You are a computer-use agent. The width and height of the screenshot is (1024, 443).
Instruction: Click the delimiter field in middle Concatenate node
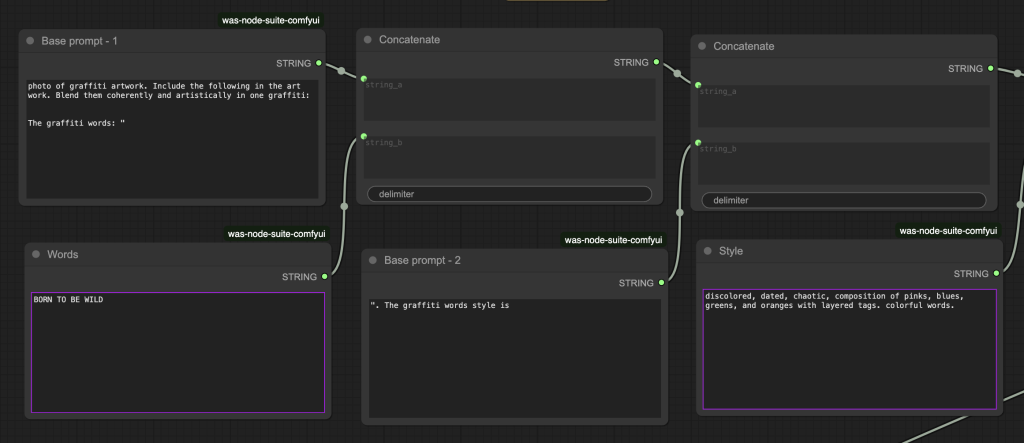[x=509, y=194]
